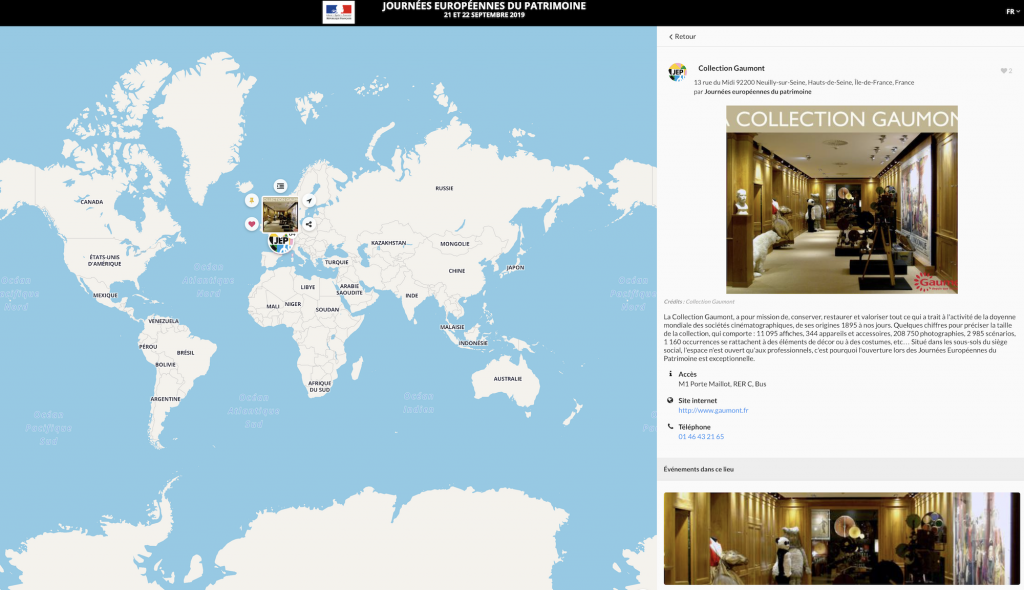
Task: Click the Accès info icon
Action: click(x=670, y=374)
